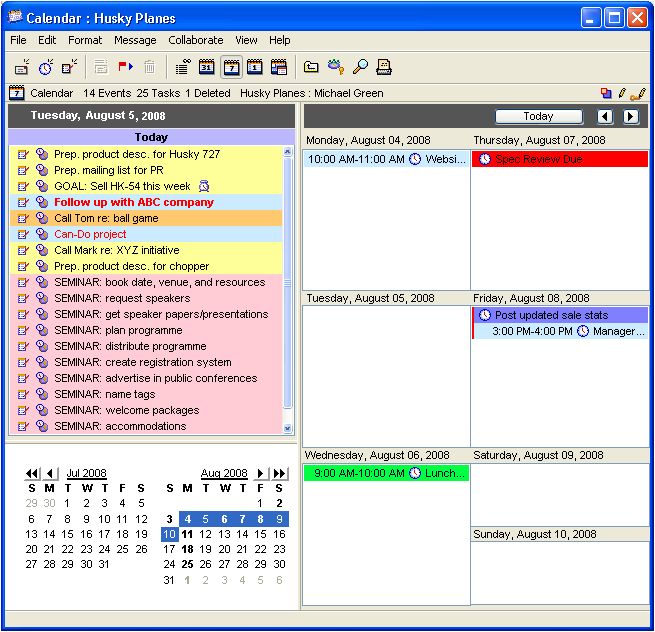This screenshot has height=632, width=655.
Task: Click the red flag toolbar icon
Action: (x=126, y=68)
